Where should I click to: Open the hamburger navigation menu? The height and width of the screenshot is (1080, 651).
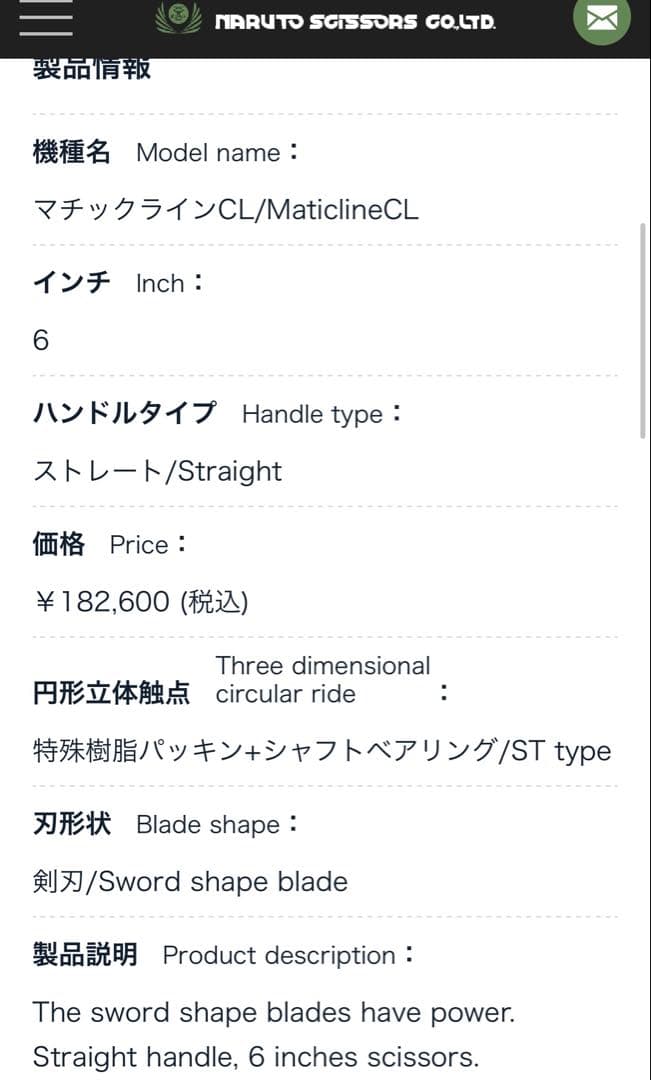click(45, 20)
